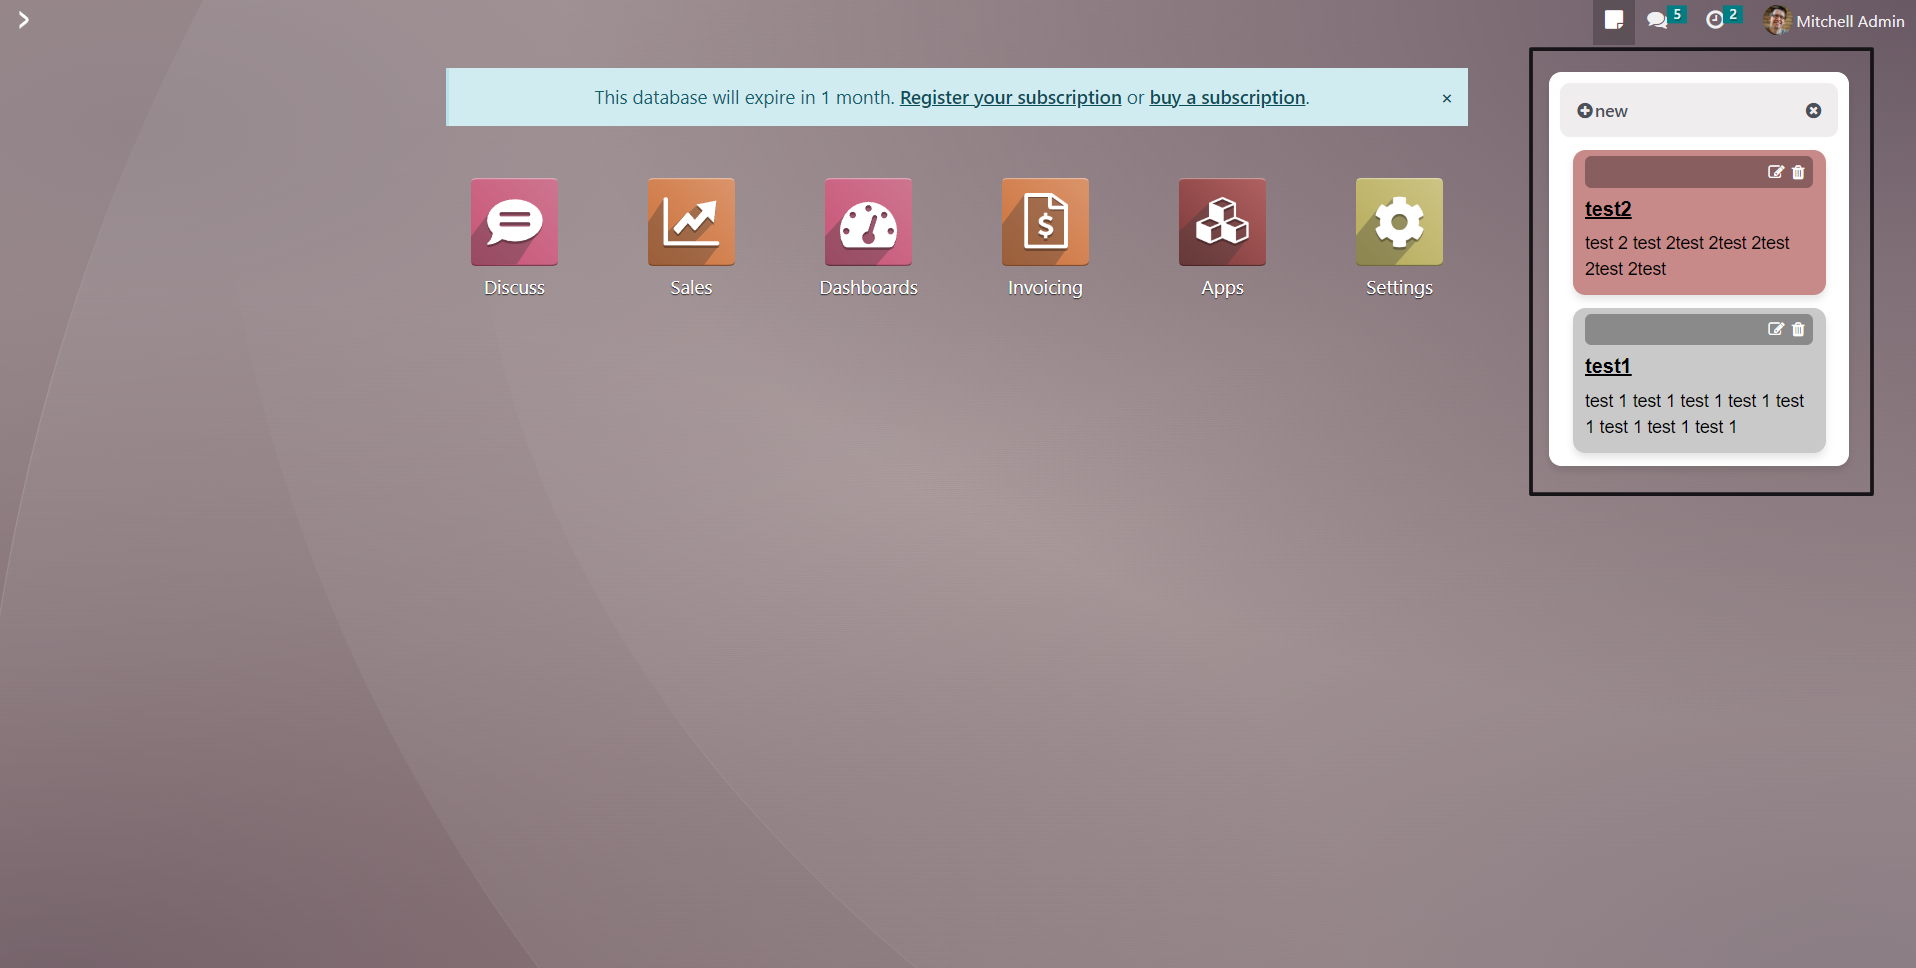Click Register your subscription link
Image resolution: width=1916 pixels, height=968 pixels.
1010,97
